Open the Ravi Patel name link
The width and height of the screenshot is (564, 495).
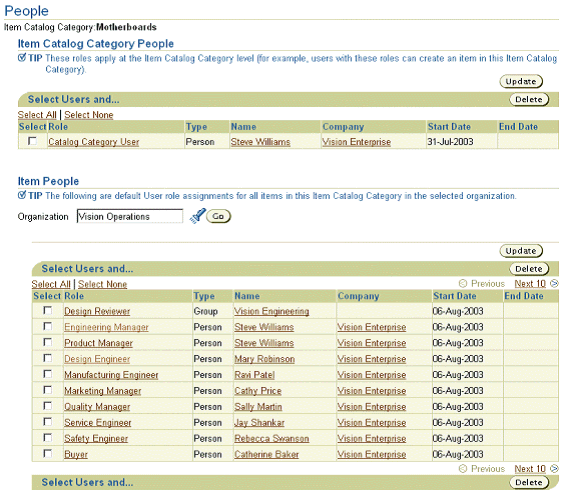tap(255, 375)
